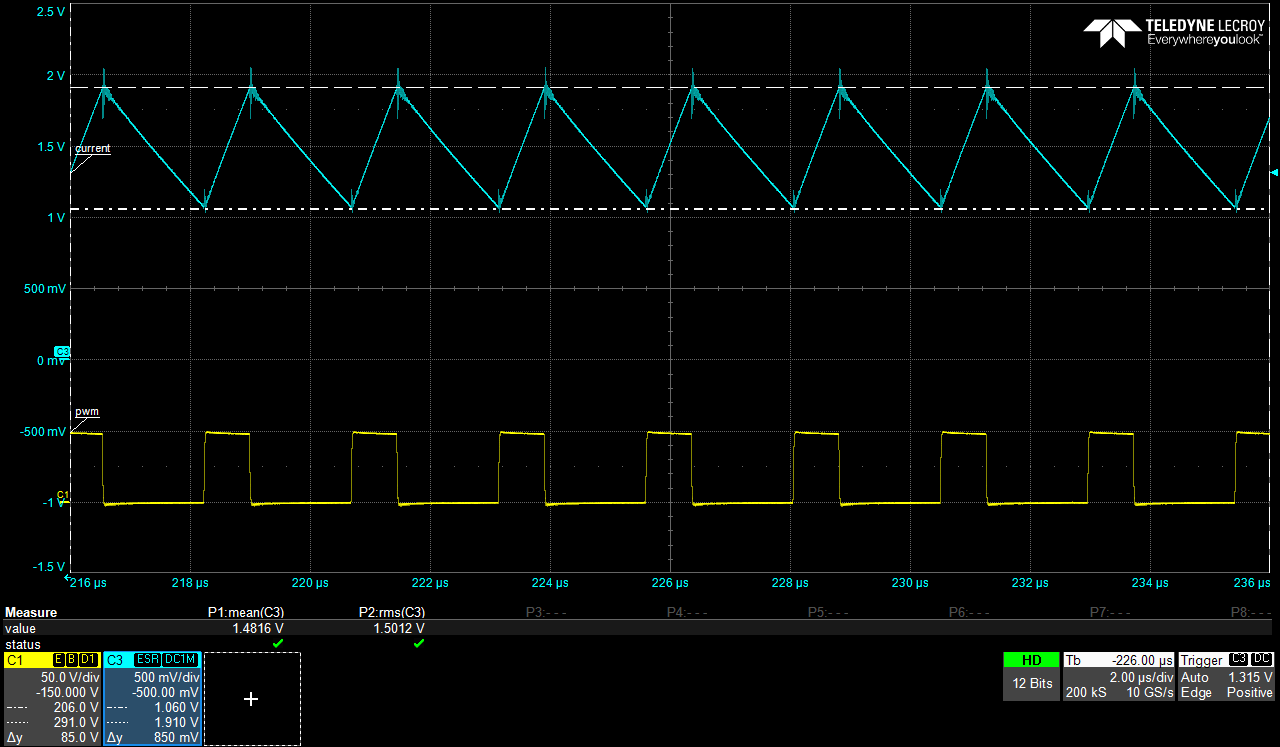Screen dimensions: 1280x747
Task: Click the yellow C1 ground level marker
Action: (62, 496)
